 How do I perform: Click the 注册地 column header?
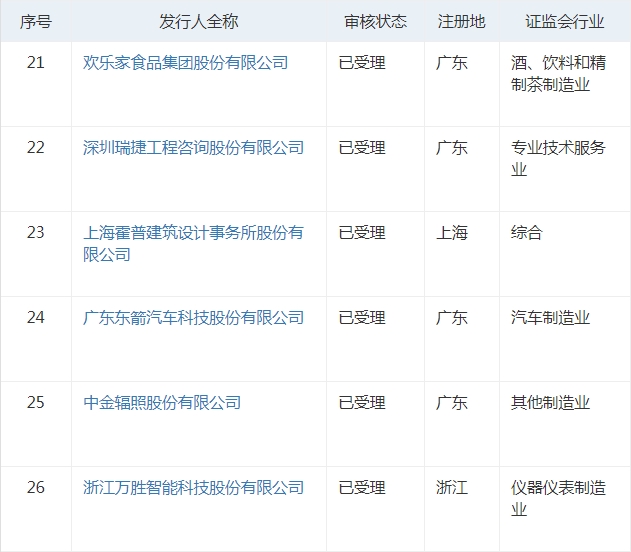[x=462, y=21]
